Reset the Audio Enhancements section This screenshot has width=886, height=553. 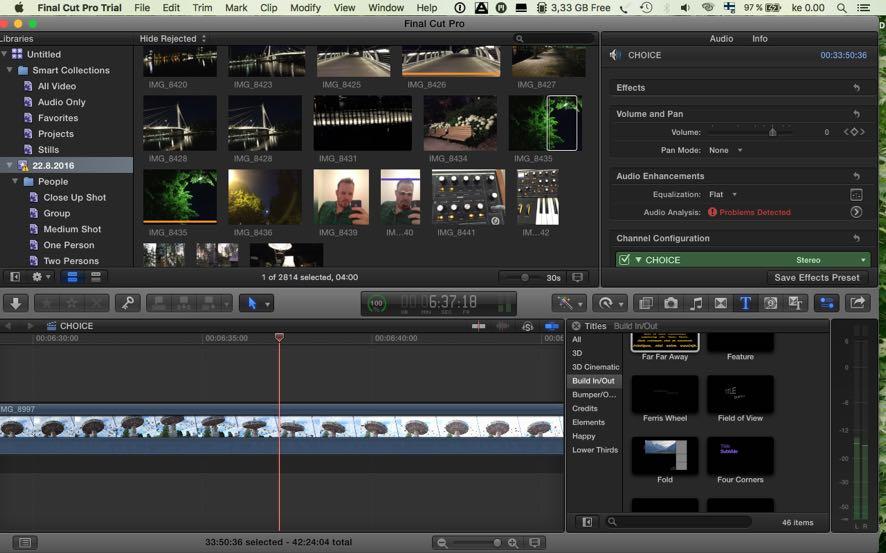pyautogui.click(x=857, y=176)
